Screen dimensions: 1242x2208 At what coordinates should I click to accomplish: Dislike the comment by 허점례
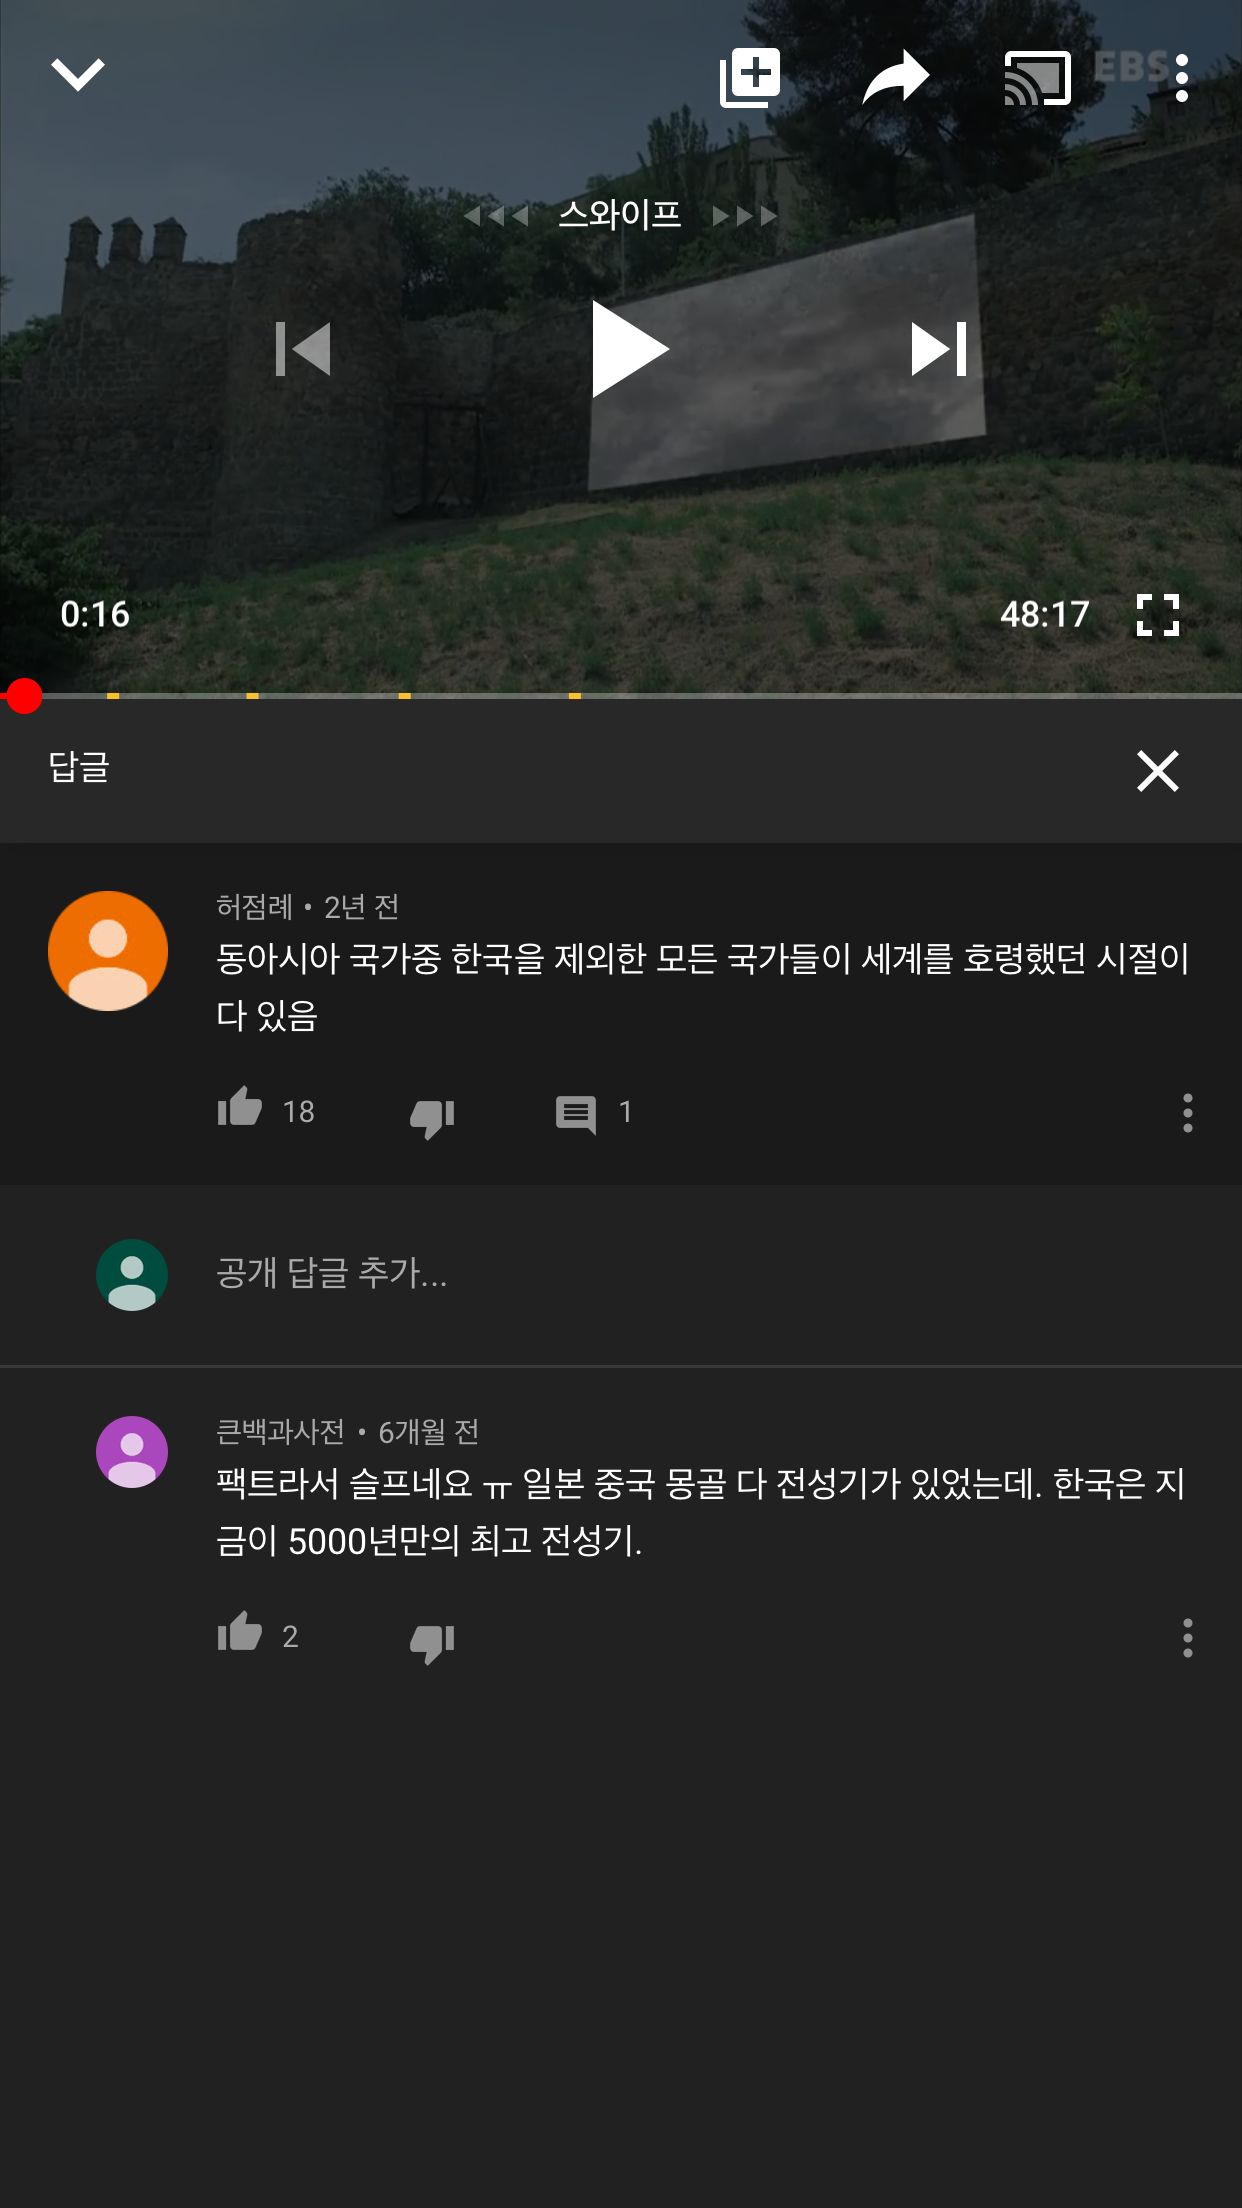(x=432, y=1115)
